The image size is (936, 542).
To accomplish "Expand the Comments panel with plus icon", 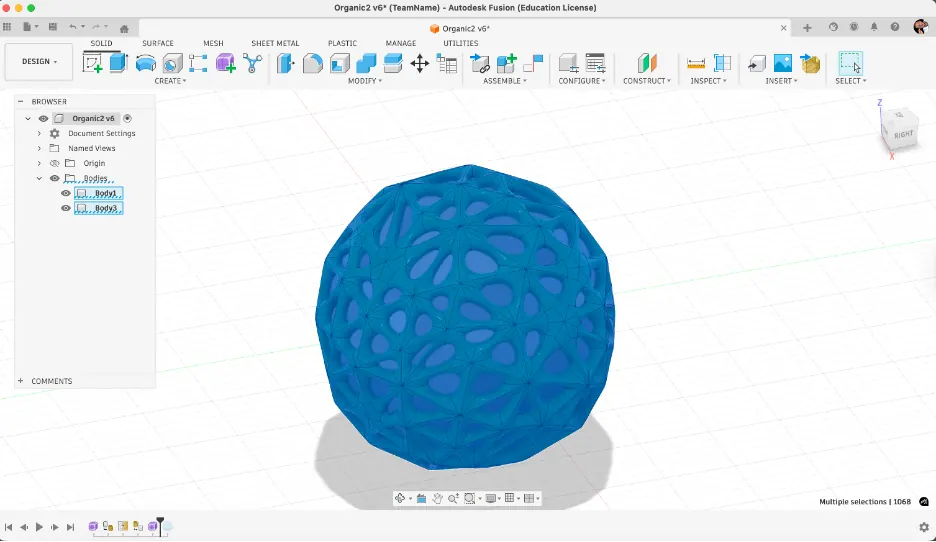I will tap(20, 381).
